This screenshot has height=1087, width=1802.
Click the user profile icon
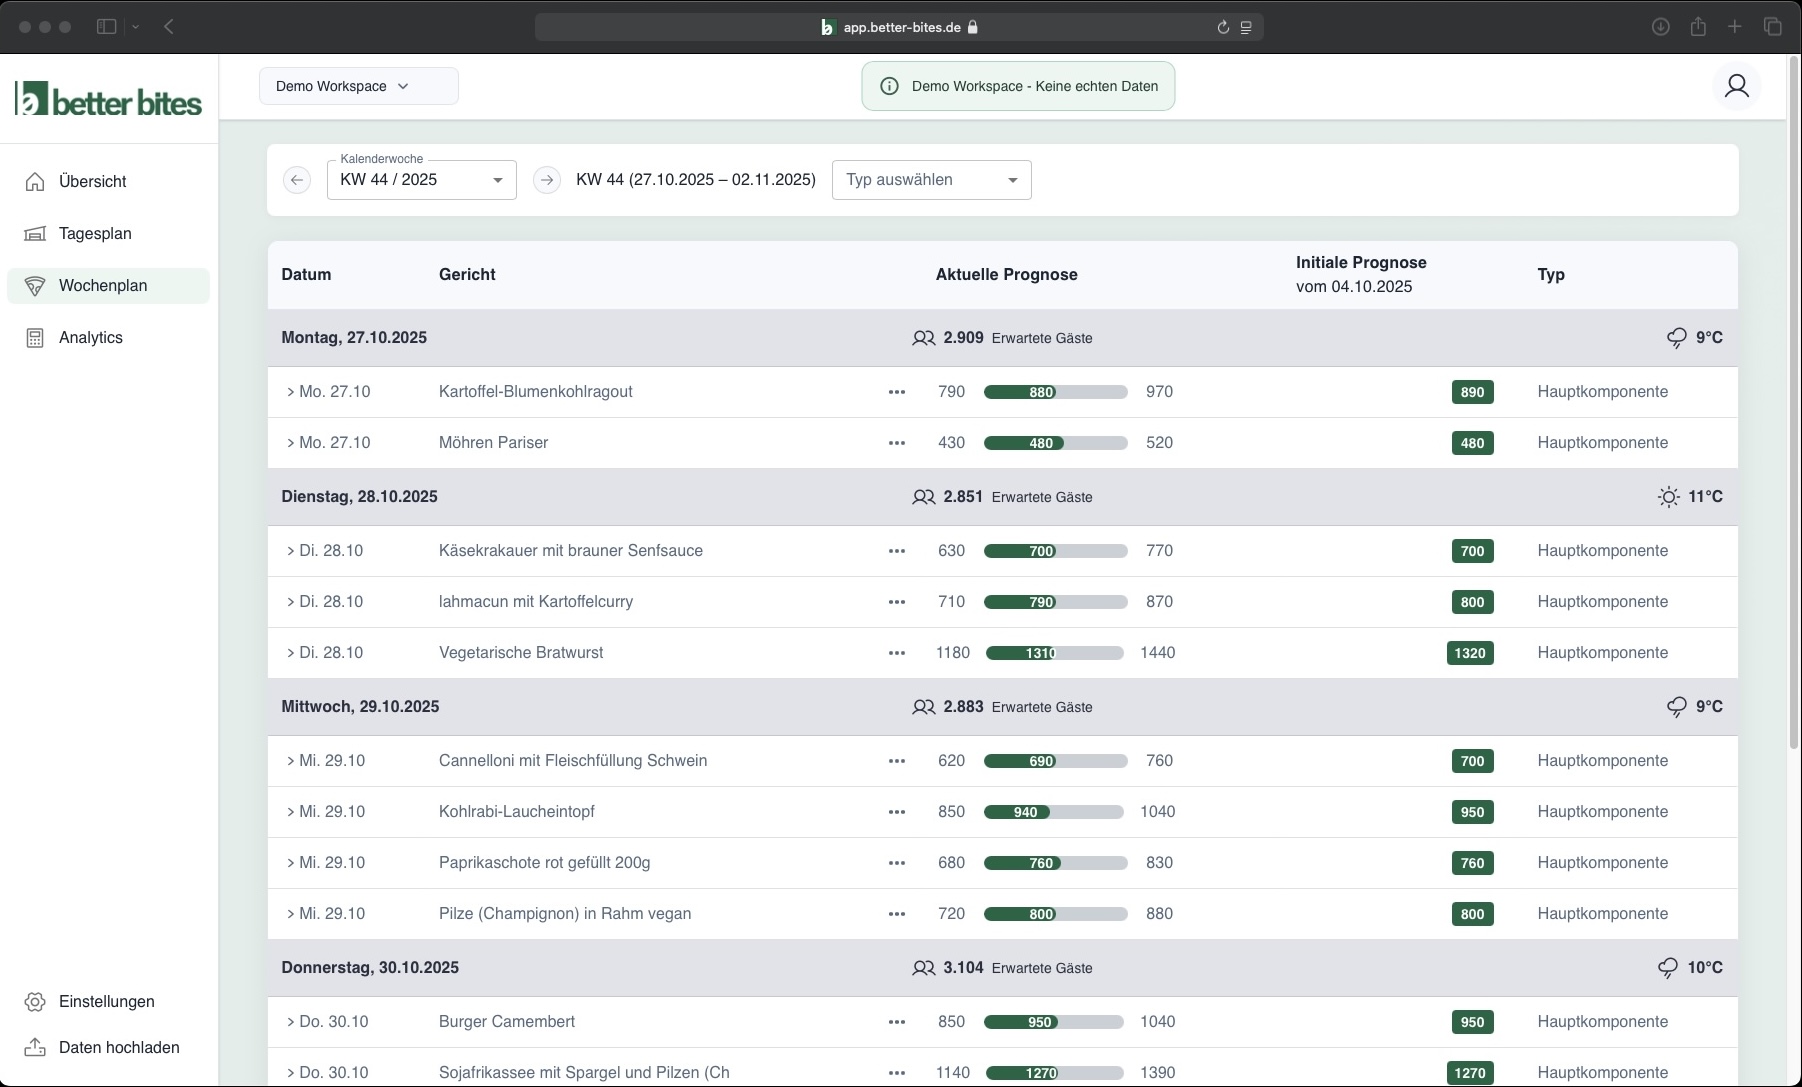click(x=1736, y=86)
